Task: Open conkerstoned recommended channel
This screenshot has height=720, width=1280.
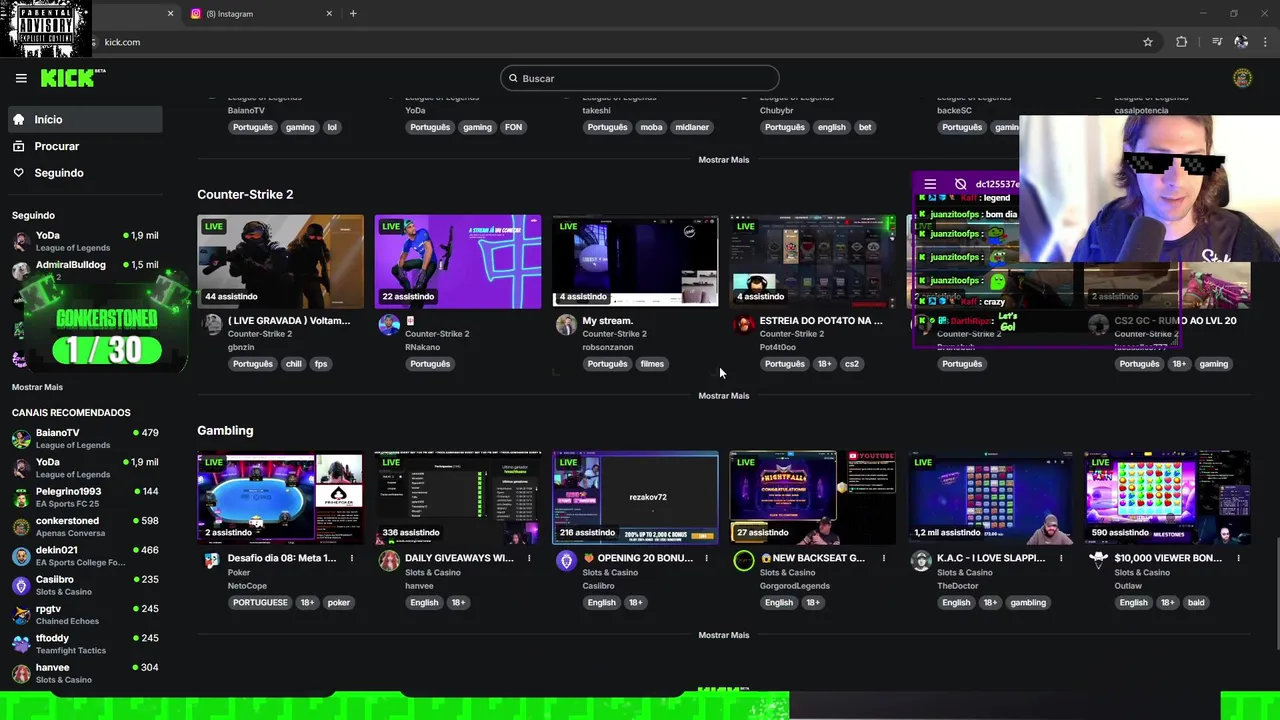Action: (x=85, y=526)
